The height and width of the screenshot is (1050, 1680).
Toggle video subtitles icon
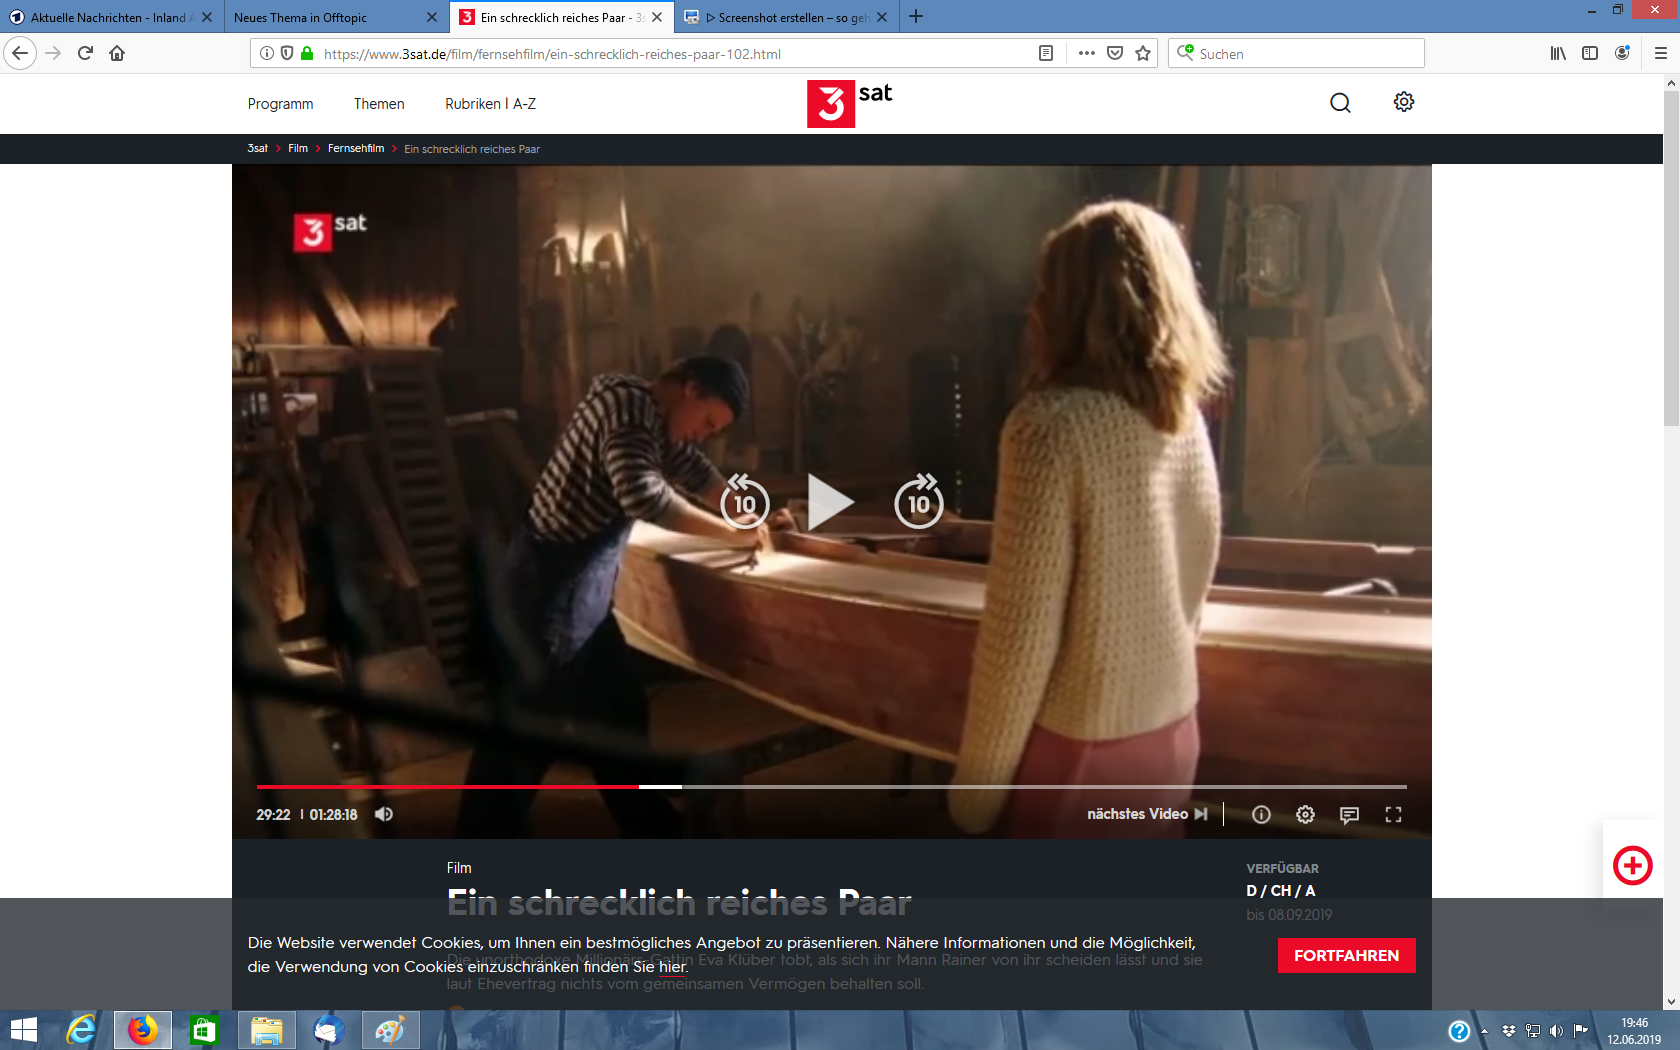click(x=1349, y=815)
